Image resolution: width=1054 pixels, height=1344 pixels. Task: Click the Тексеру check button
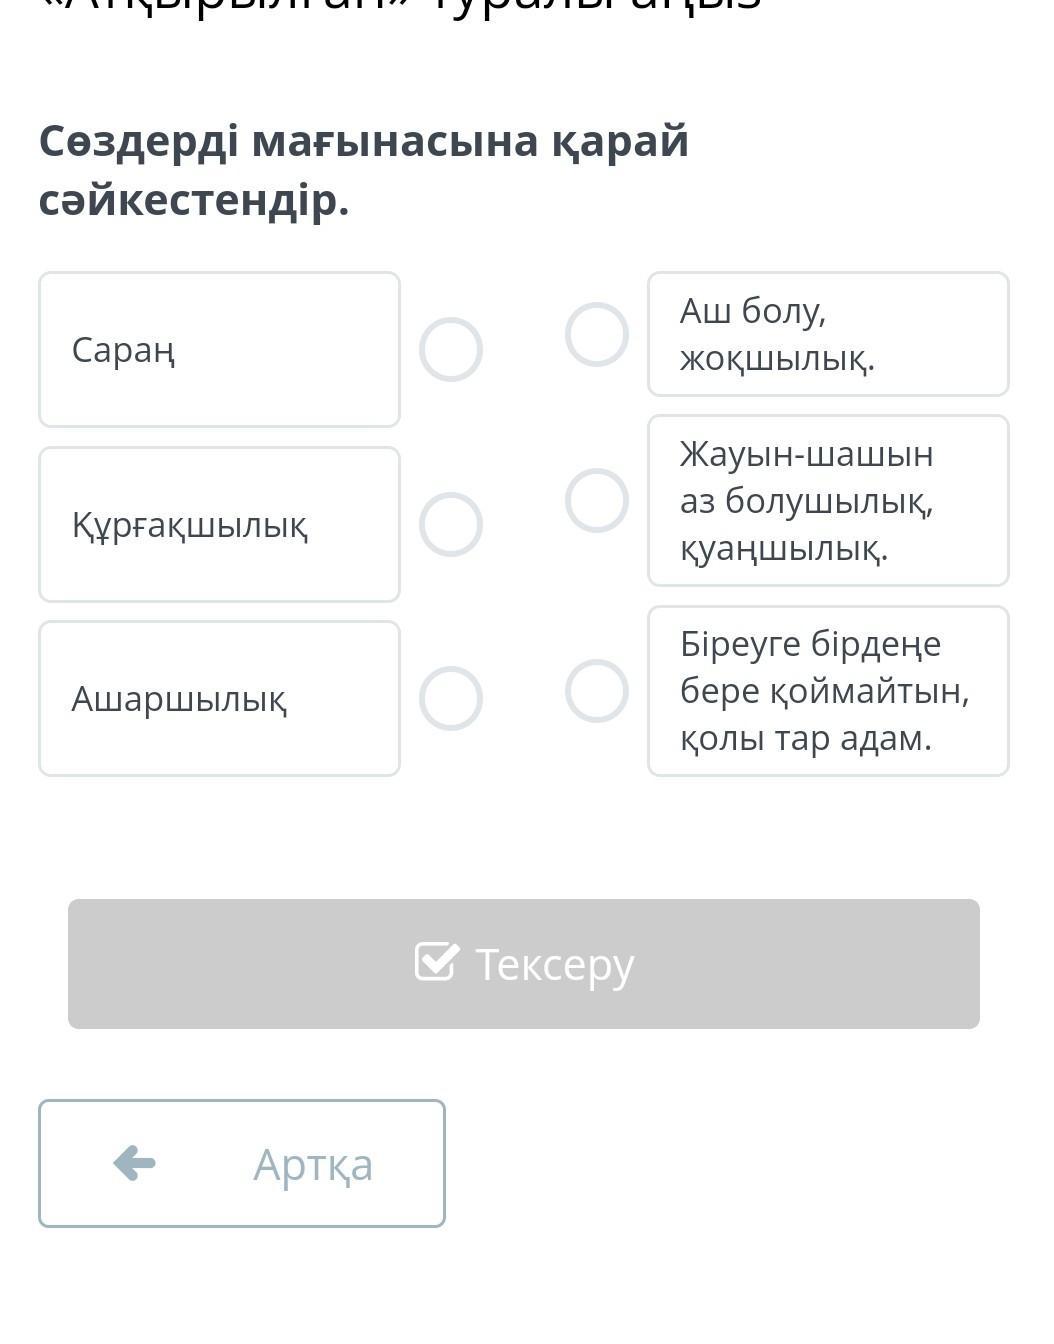coord(524,964)
